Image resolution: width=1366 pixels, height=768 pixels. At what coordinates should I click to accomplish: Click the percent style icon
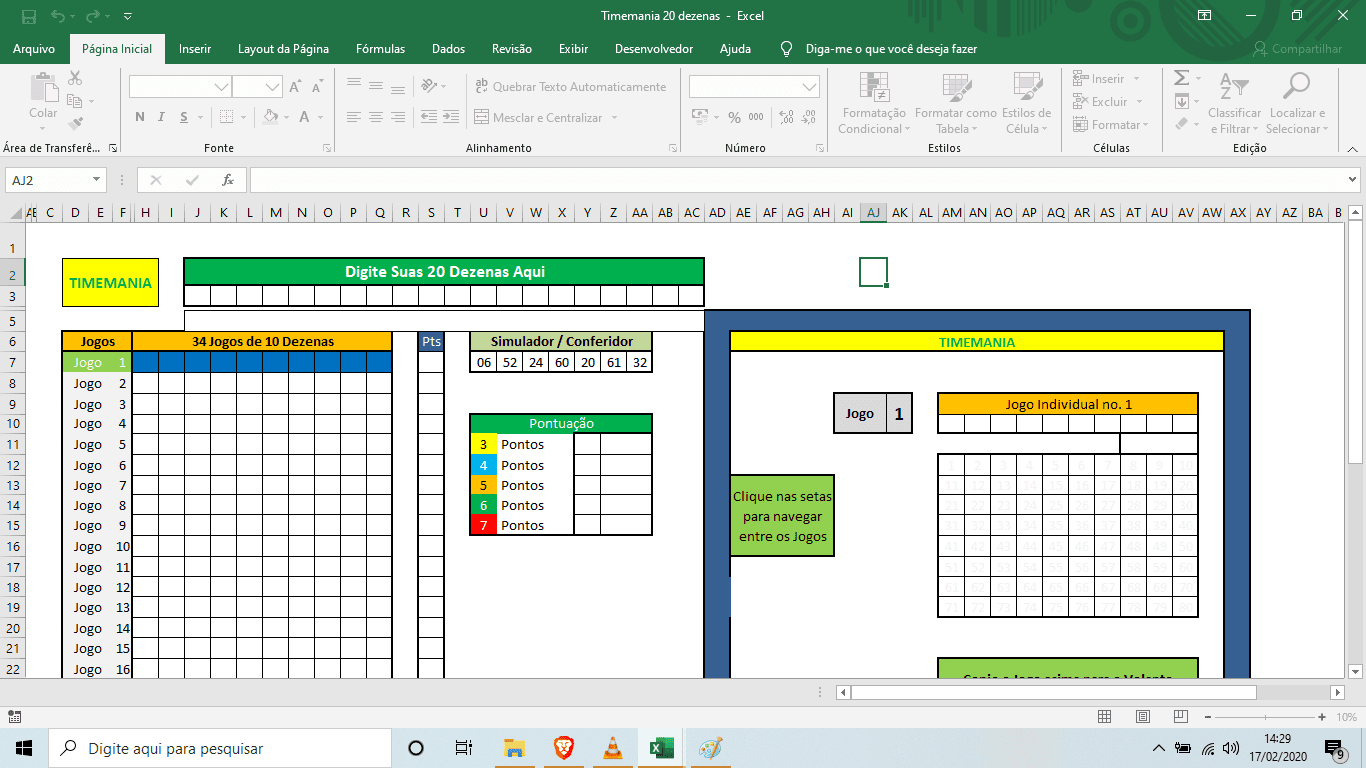coord(734,117)
